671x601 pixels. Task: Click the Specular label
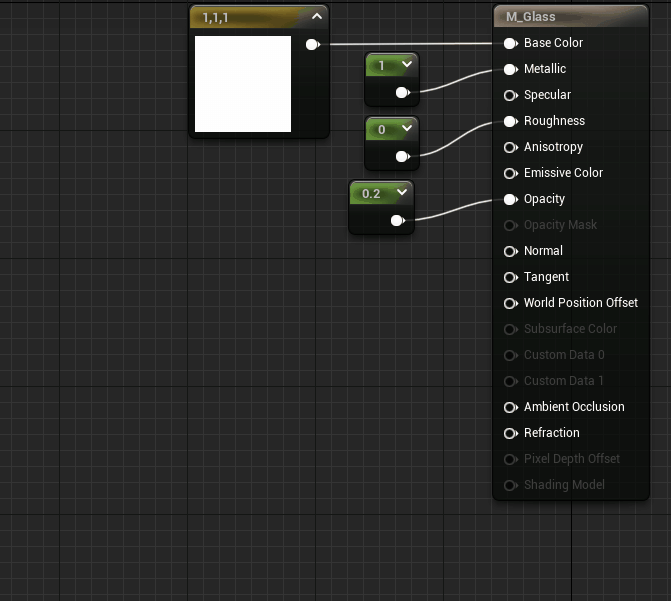coord(547,95)
